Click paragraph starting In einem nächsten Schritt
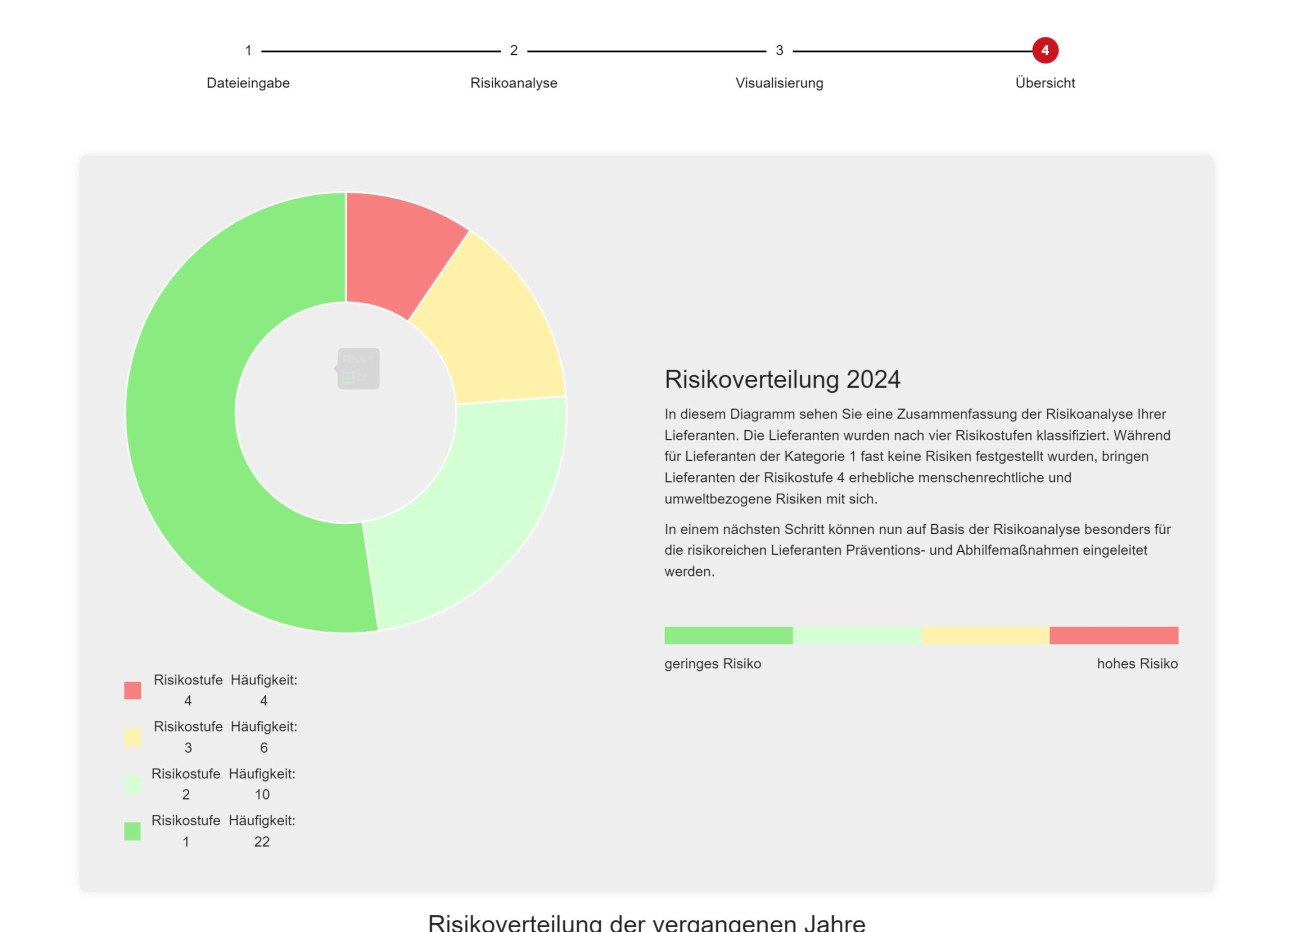 (x=918, y=550)
